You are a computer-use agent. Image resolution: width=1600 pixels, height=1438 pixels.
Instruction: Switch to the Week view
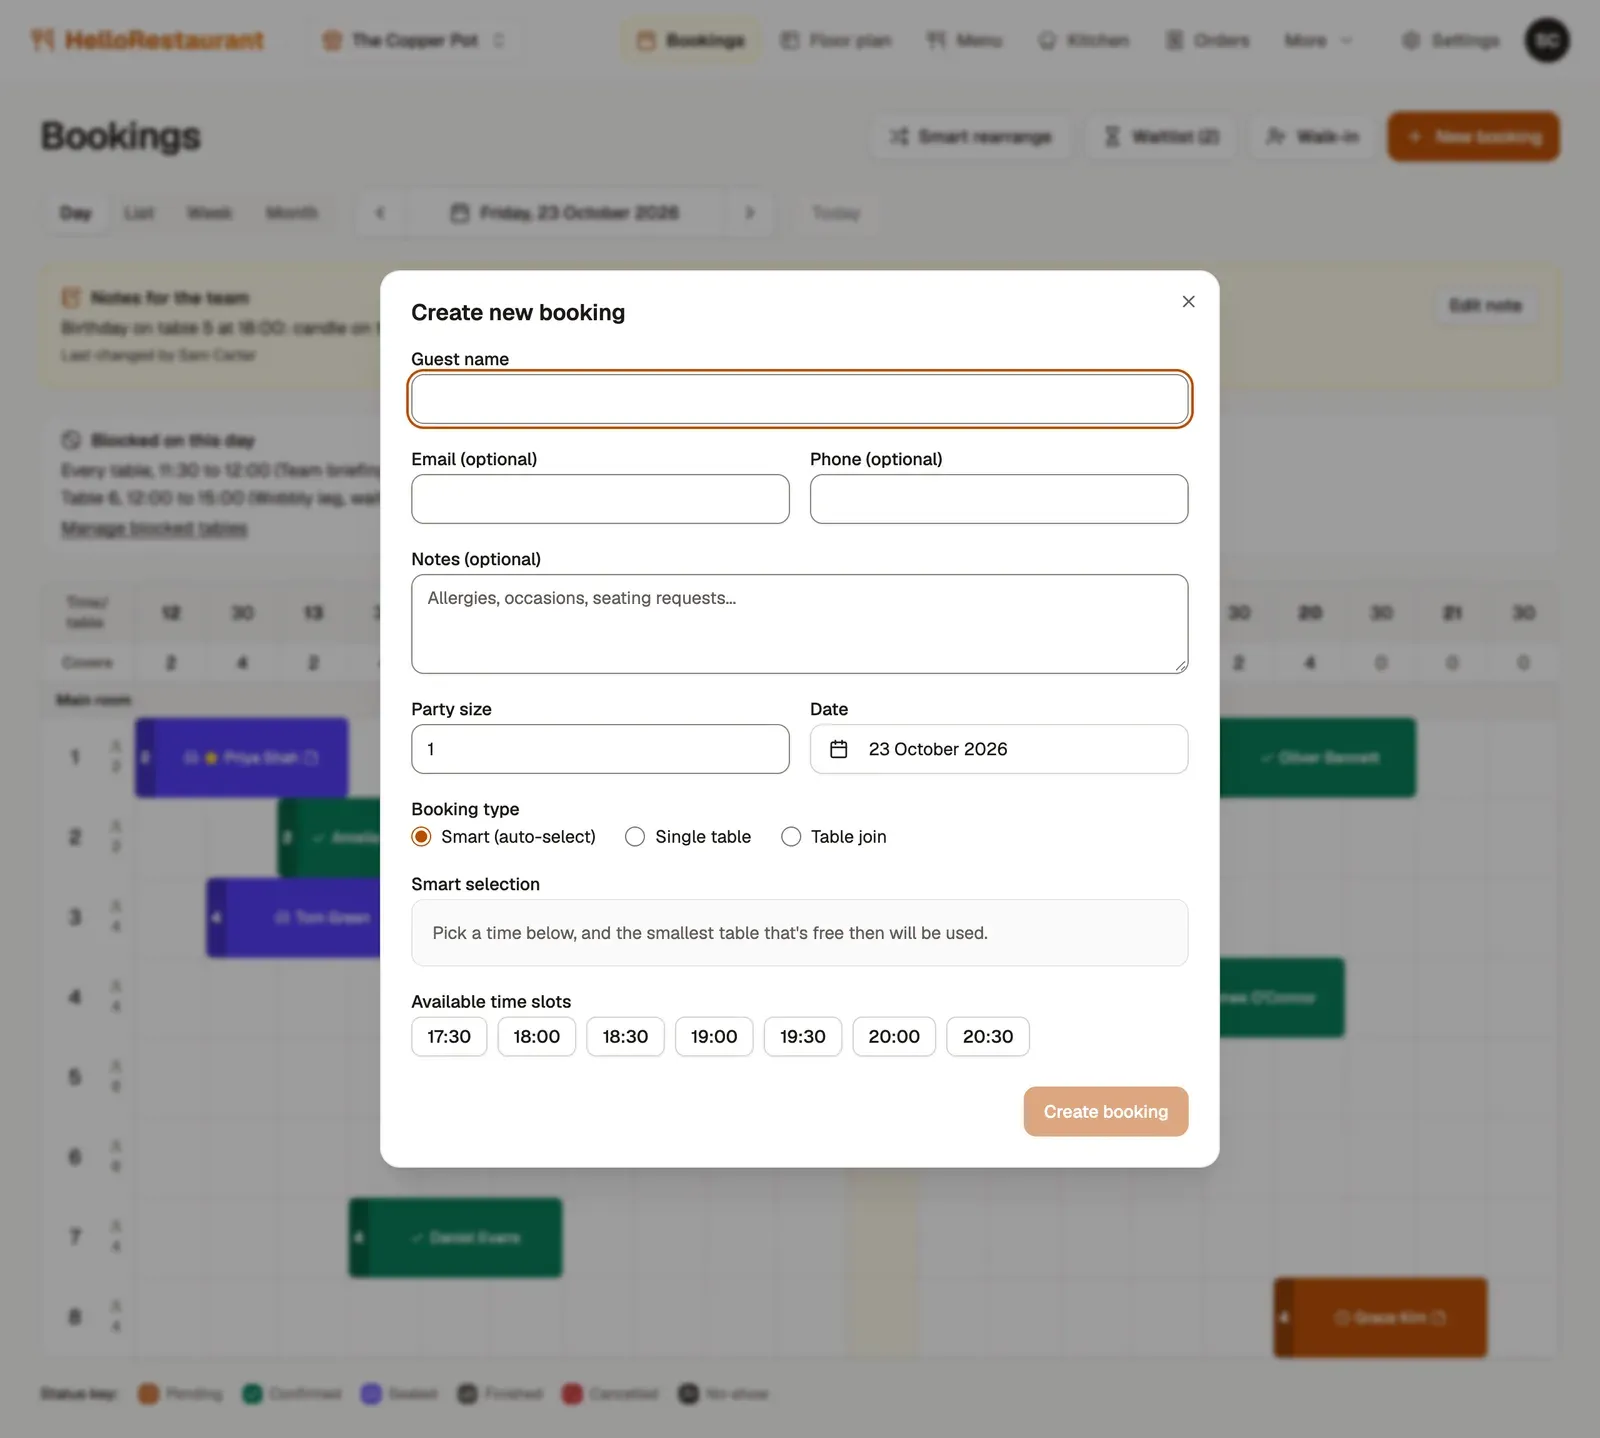[209, 212]
